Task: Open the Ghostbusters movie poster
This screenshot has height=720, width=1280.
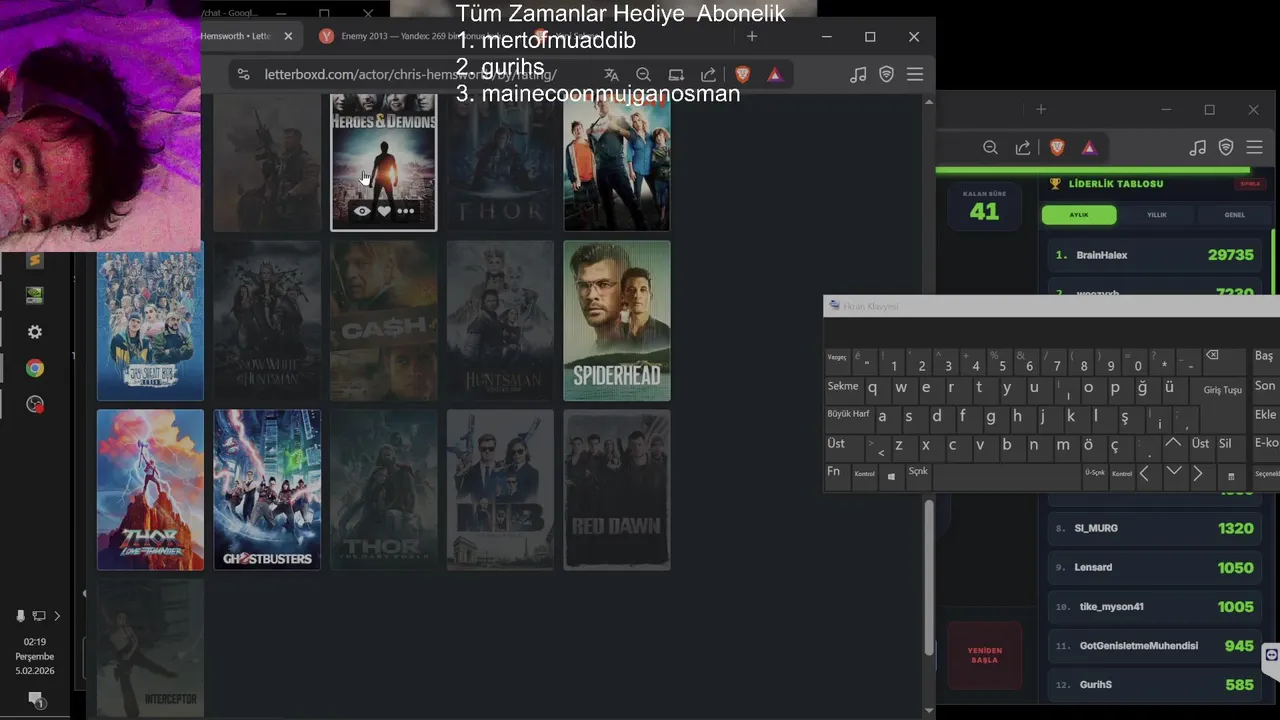Action: coord(267,490)
